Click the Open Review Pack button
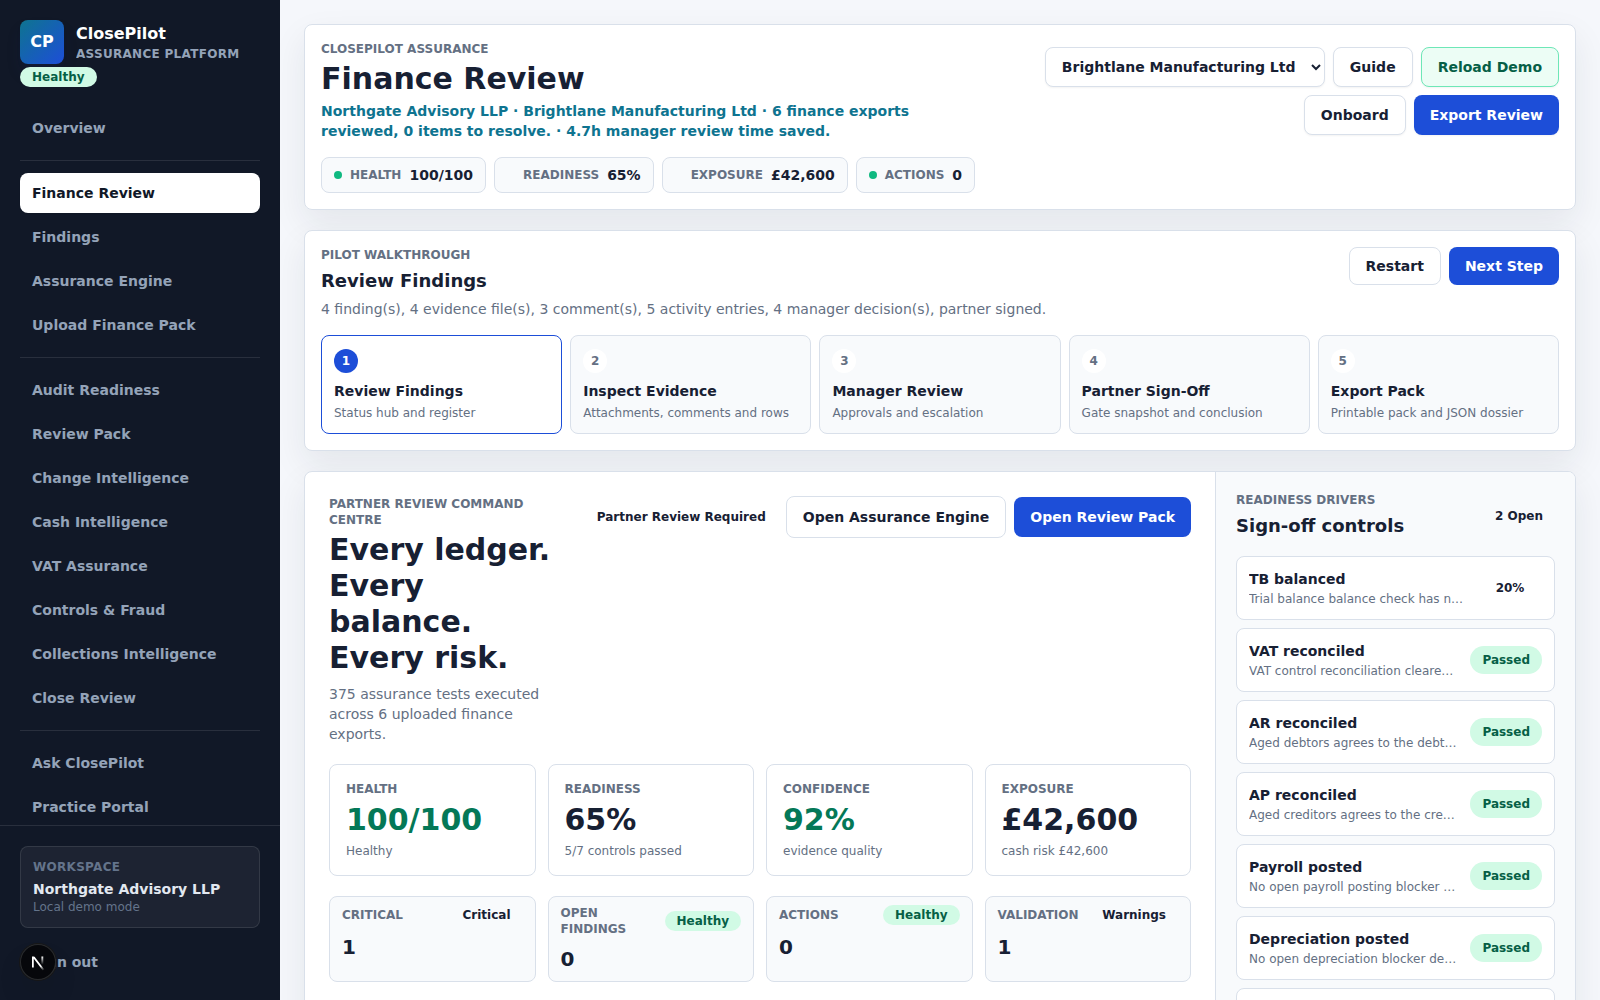The width and height of the screenshot is (1600, 1000). point(1102,517)
